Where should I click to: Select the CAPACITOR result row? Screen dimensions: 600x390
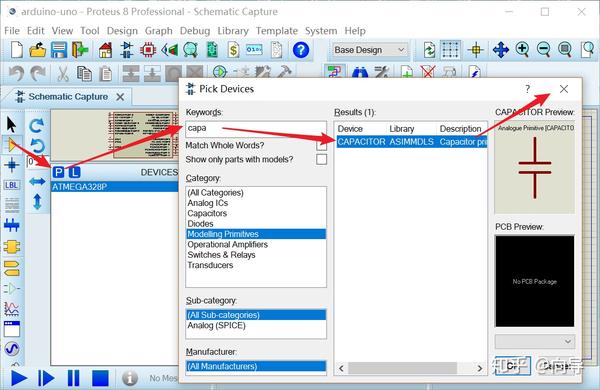pos(412,142)
